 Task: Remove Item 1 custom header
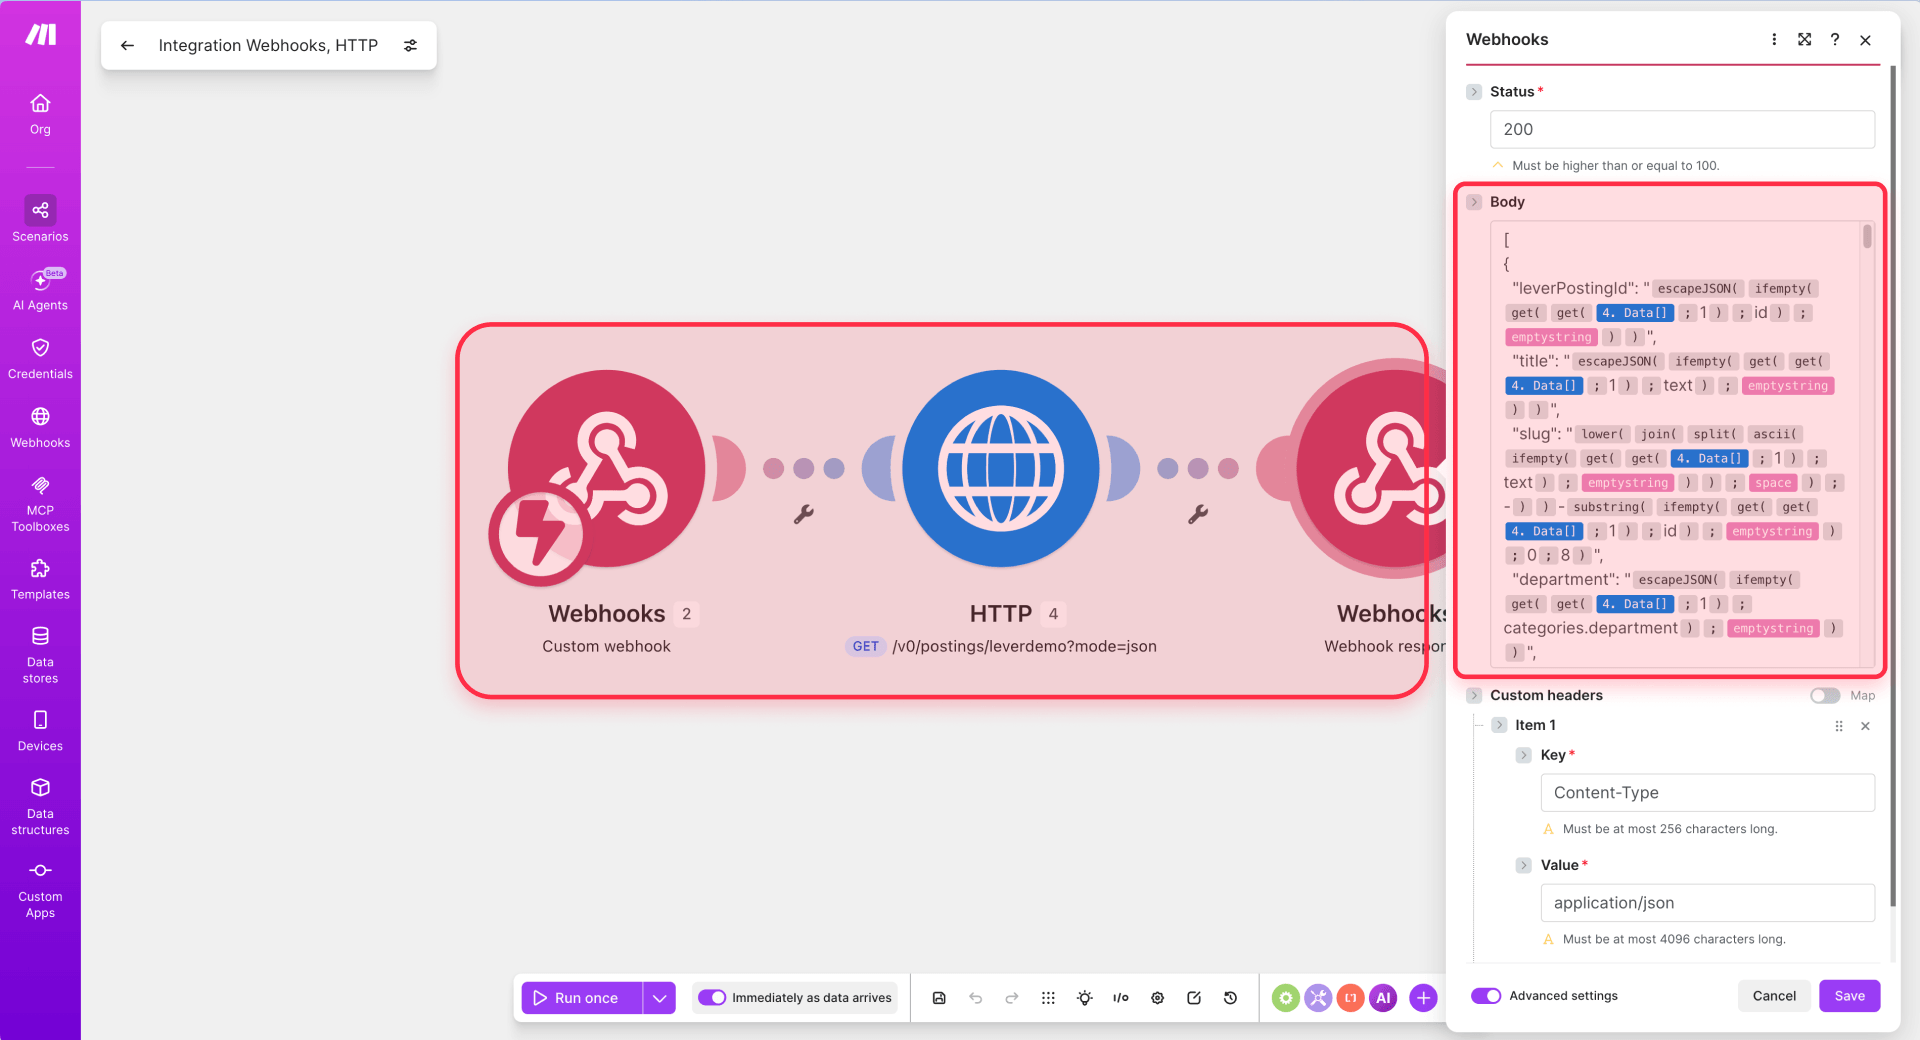[x=1865, y=726]
